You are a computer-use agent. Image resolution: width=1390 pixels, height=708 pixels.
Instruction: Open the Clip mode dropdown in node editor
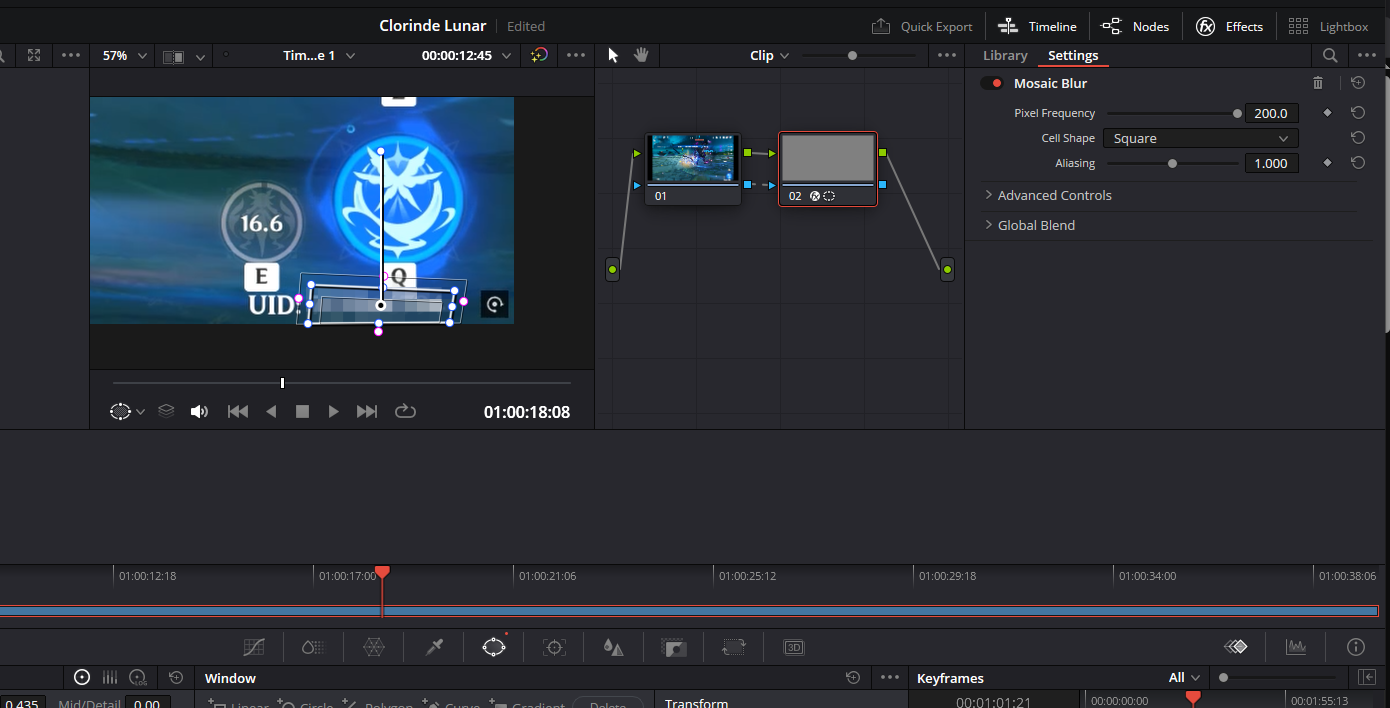point(770,55)
